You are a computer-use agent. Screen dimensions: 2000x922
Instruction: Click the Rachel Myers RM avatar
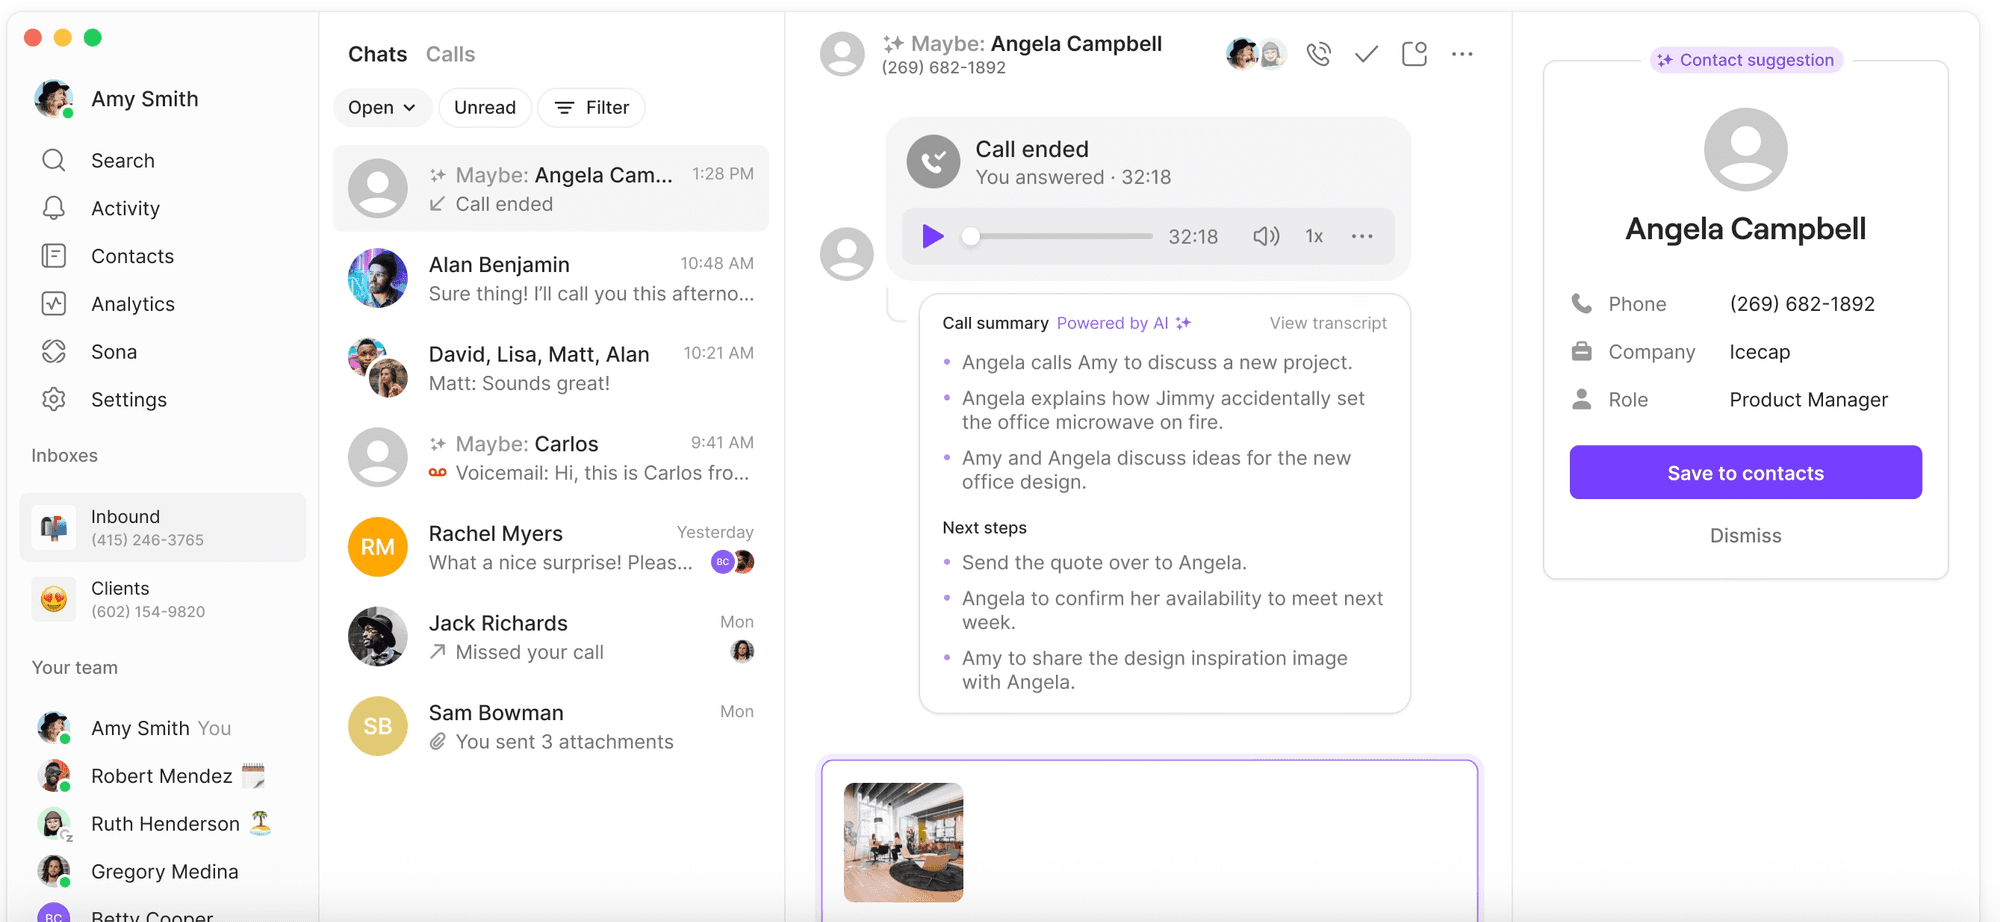point(377,547)
